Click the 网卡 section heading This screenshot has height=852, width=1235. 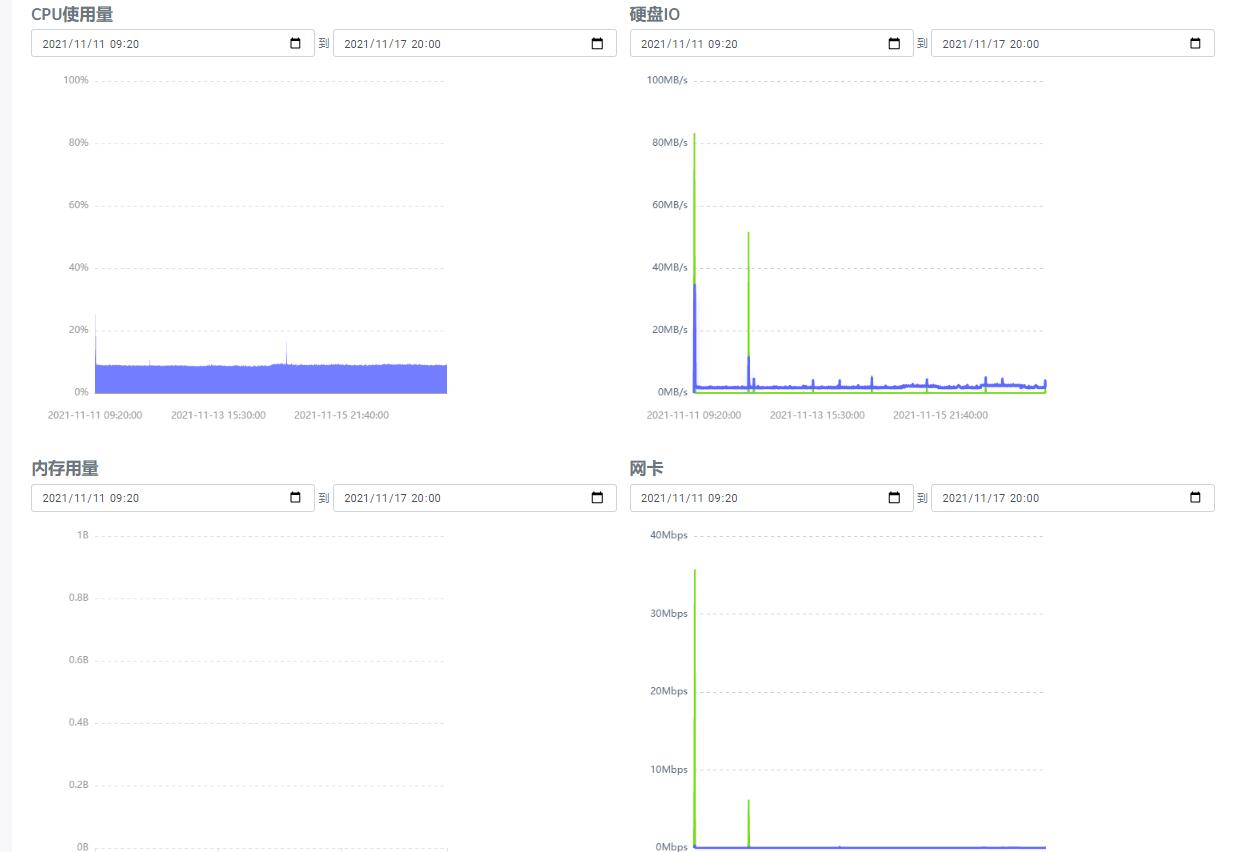coord(646,468)
